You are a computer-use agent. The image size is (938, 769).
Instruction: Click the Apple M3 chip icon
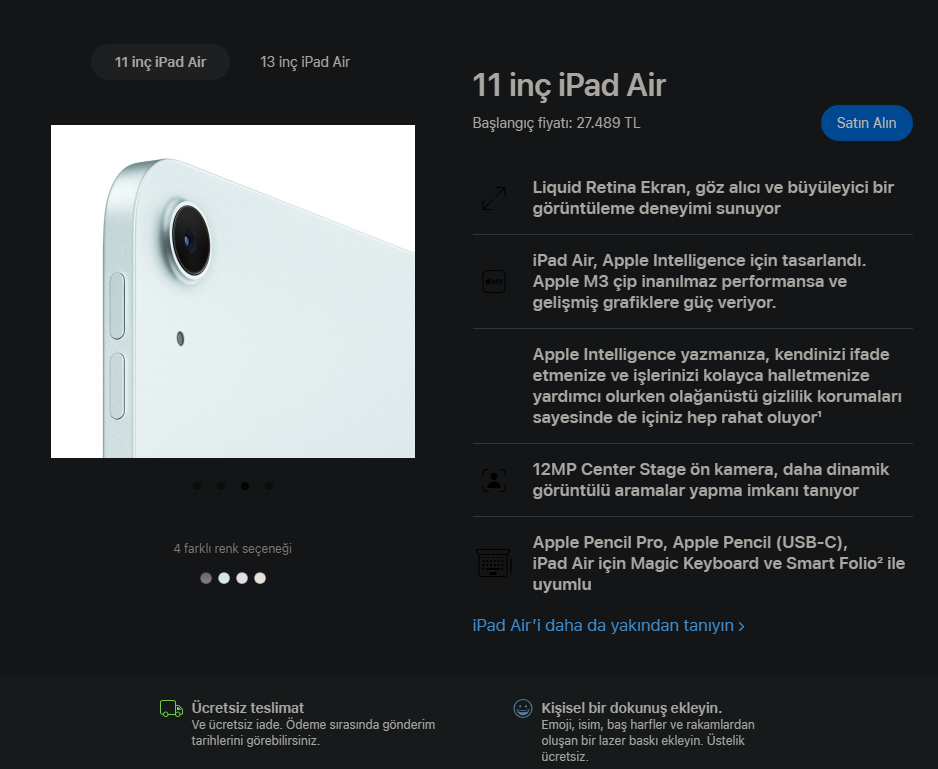pyautogui.click(x=494, y=281)
